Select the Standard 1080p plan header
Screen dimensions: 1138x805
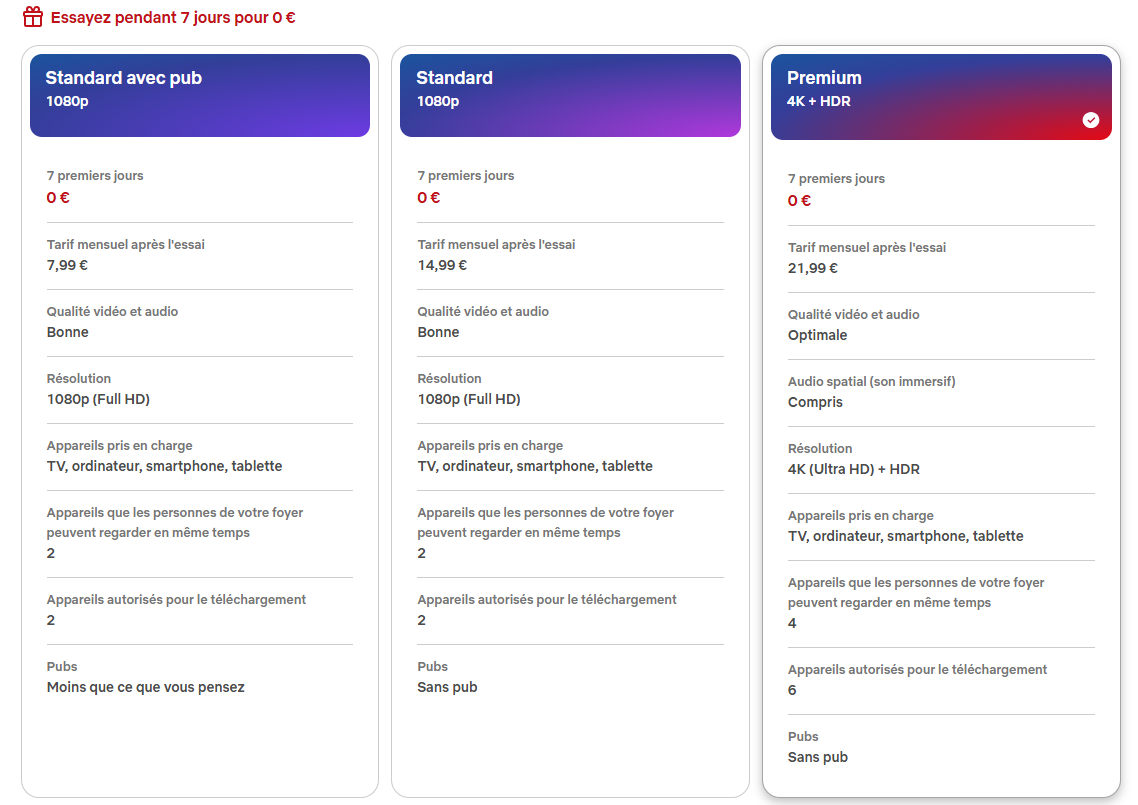[x=570, y=95]
